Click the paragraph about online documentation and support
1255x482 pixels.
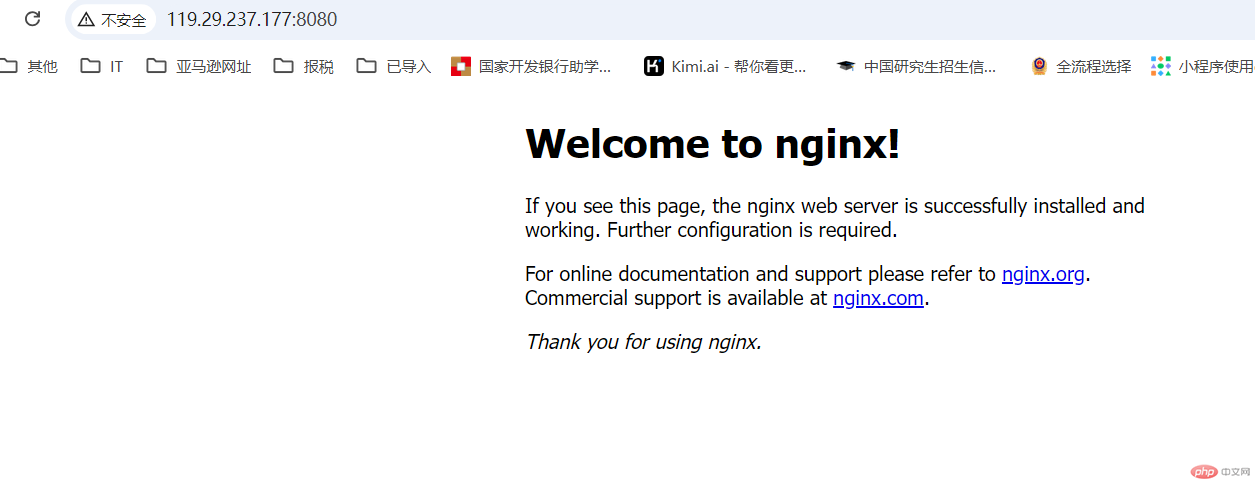pos(807,286)
